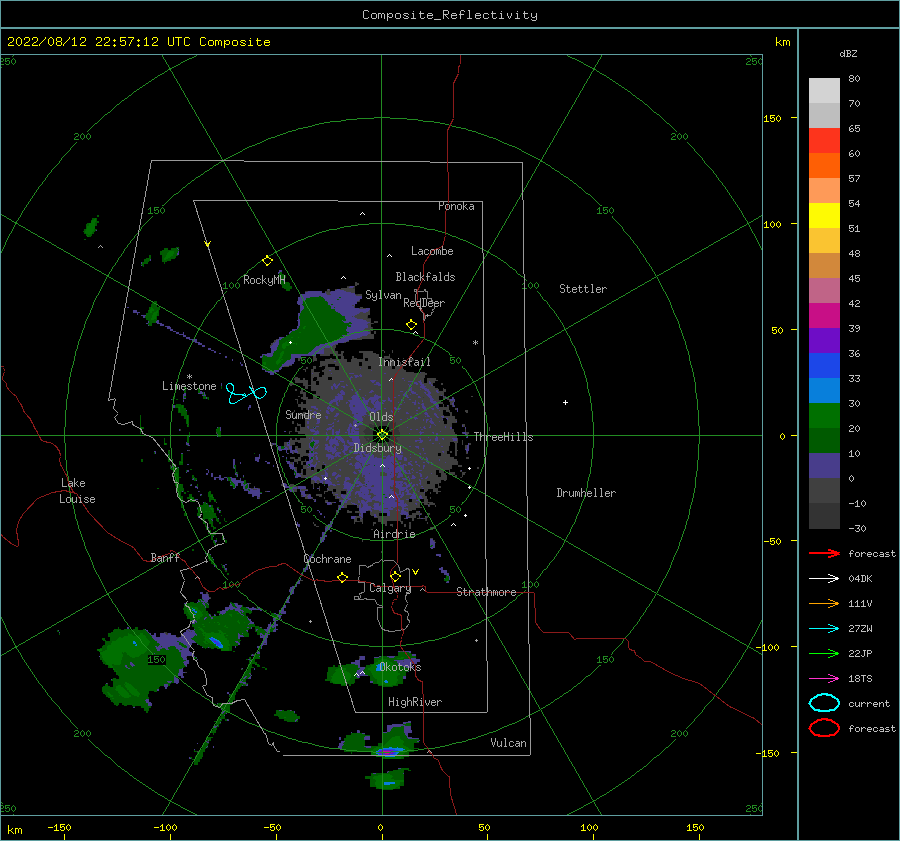Click the Drumheller label
Image resolution: width=900 pixels, height=841 pixels.
pyautogui.click(x=586, y=493)
